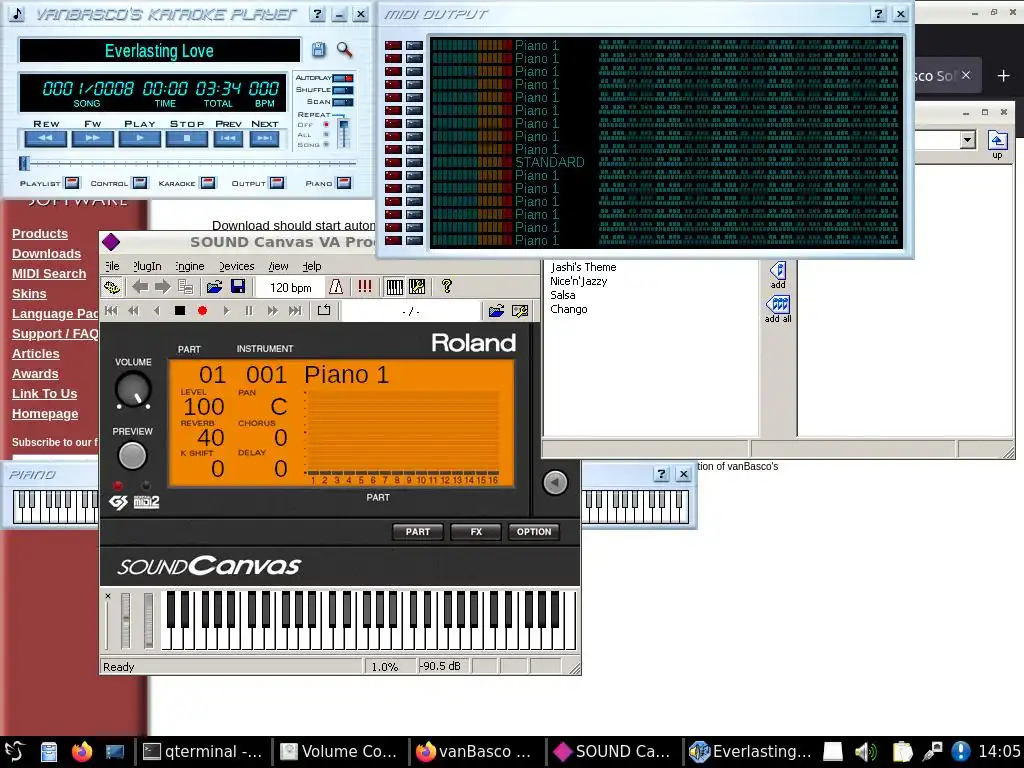The image size is (1024, 768).
Task: Stop playback in vanBasco's player
Action: (x=187, y=138)
